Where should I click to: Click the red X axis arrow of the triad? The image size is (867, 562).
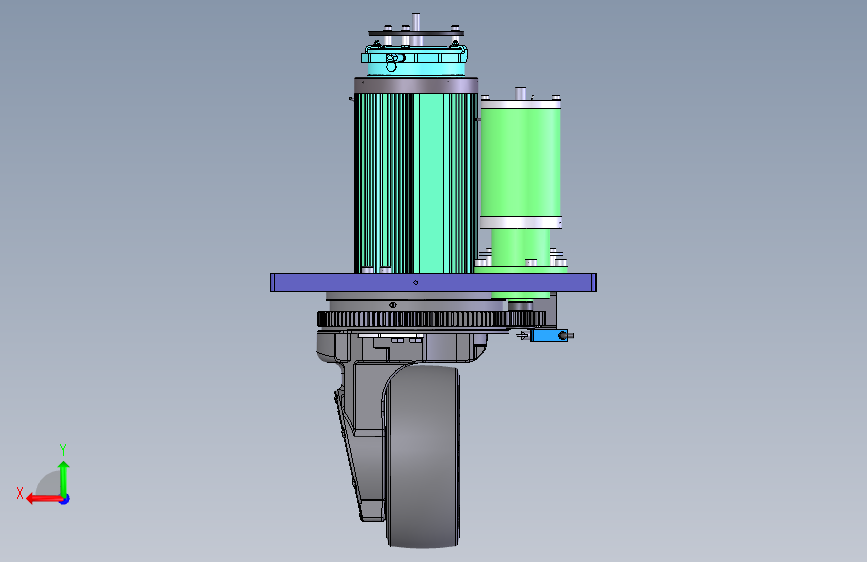tap(43, 499)
